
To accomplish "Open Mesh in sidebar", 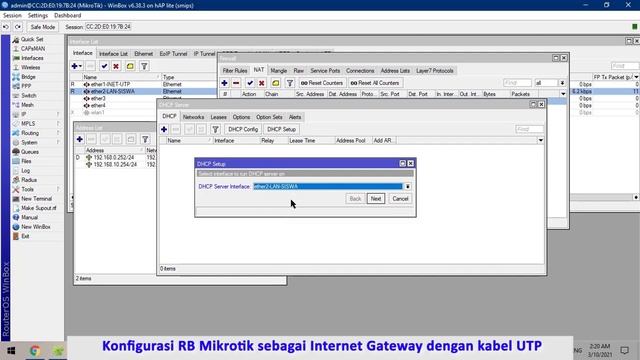I will [x=27, y=105].
